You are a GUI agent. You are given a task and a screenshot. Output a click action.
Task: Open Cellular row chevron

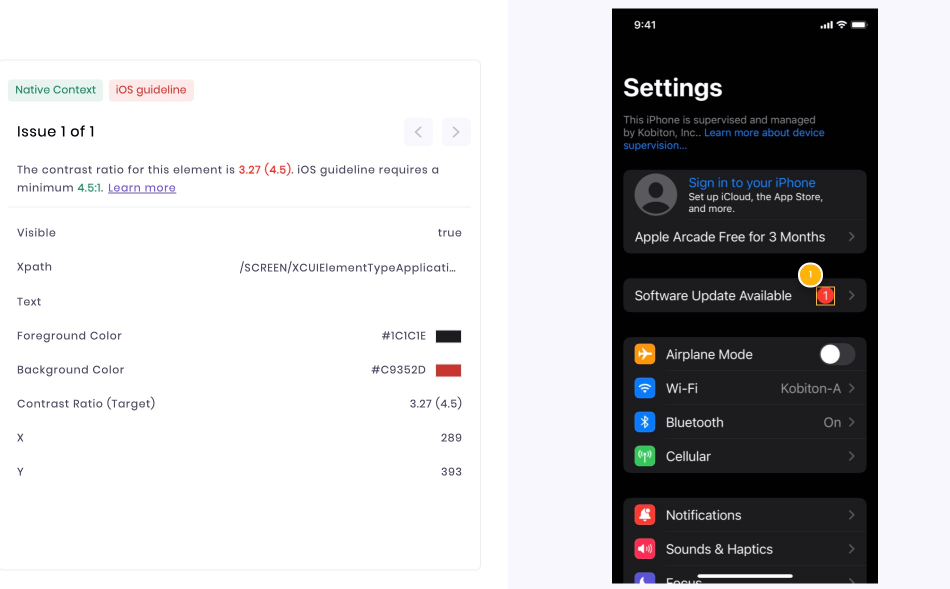[852, 456]
